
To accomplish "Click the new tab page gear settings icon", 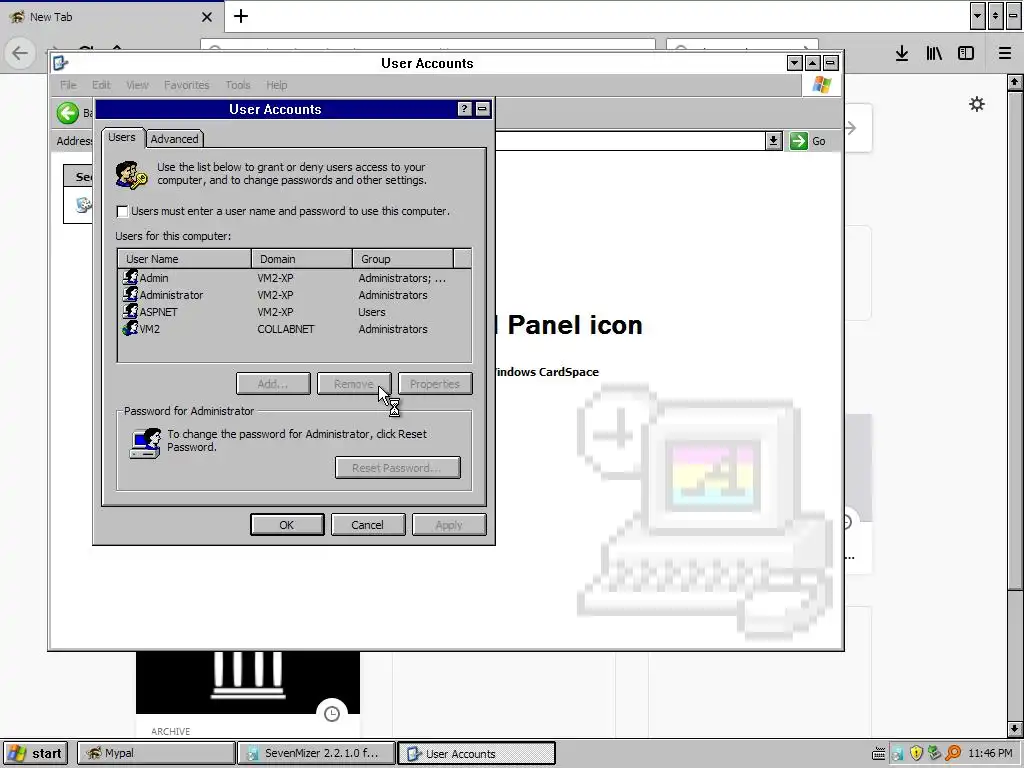I will click(x=976, y=104).
